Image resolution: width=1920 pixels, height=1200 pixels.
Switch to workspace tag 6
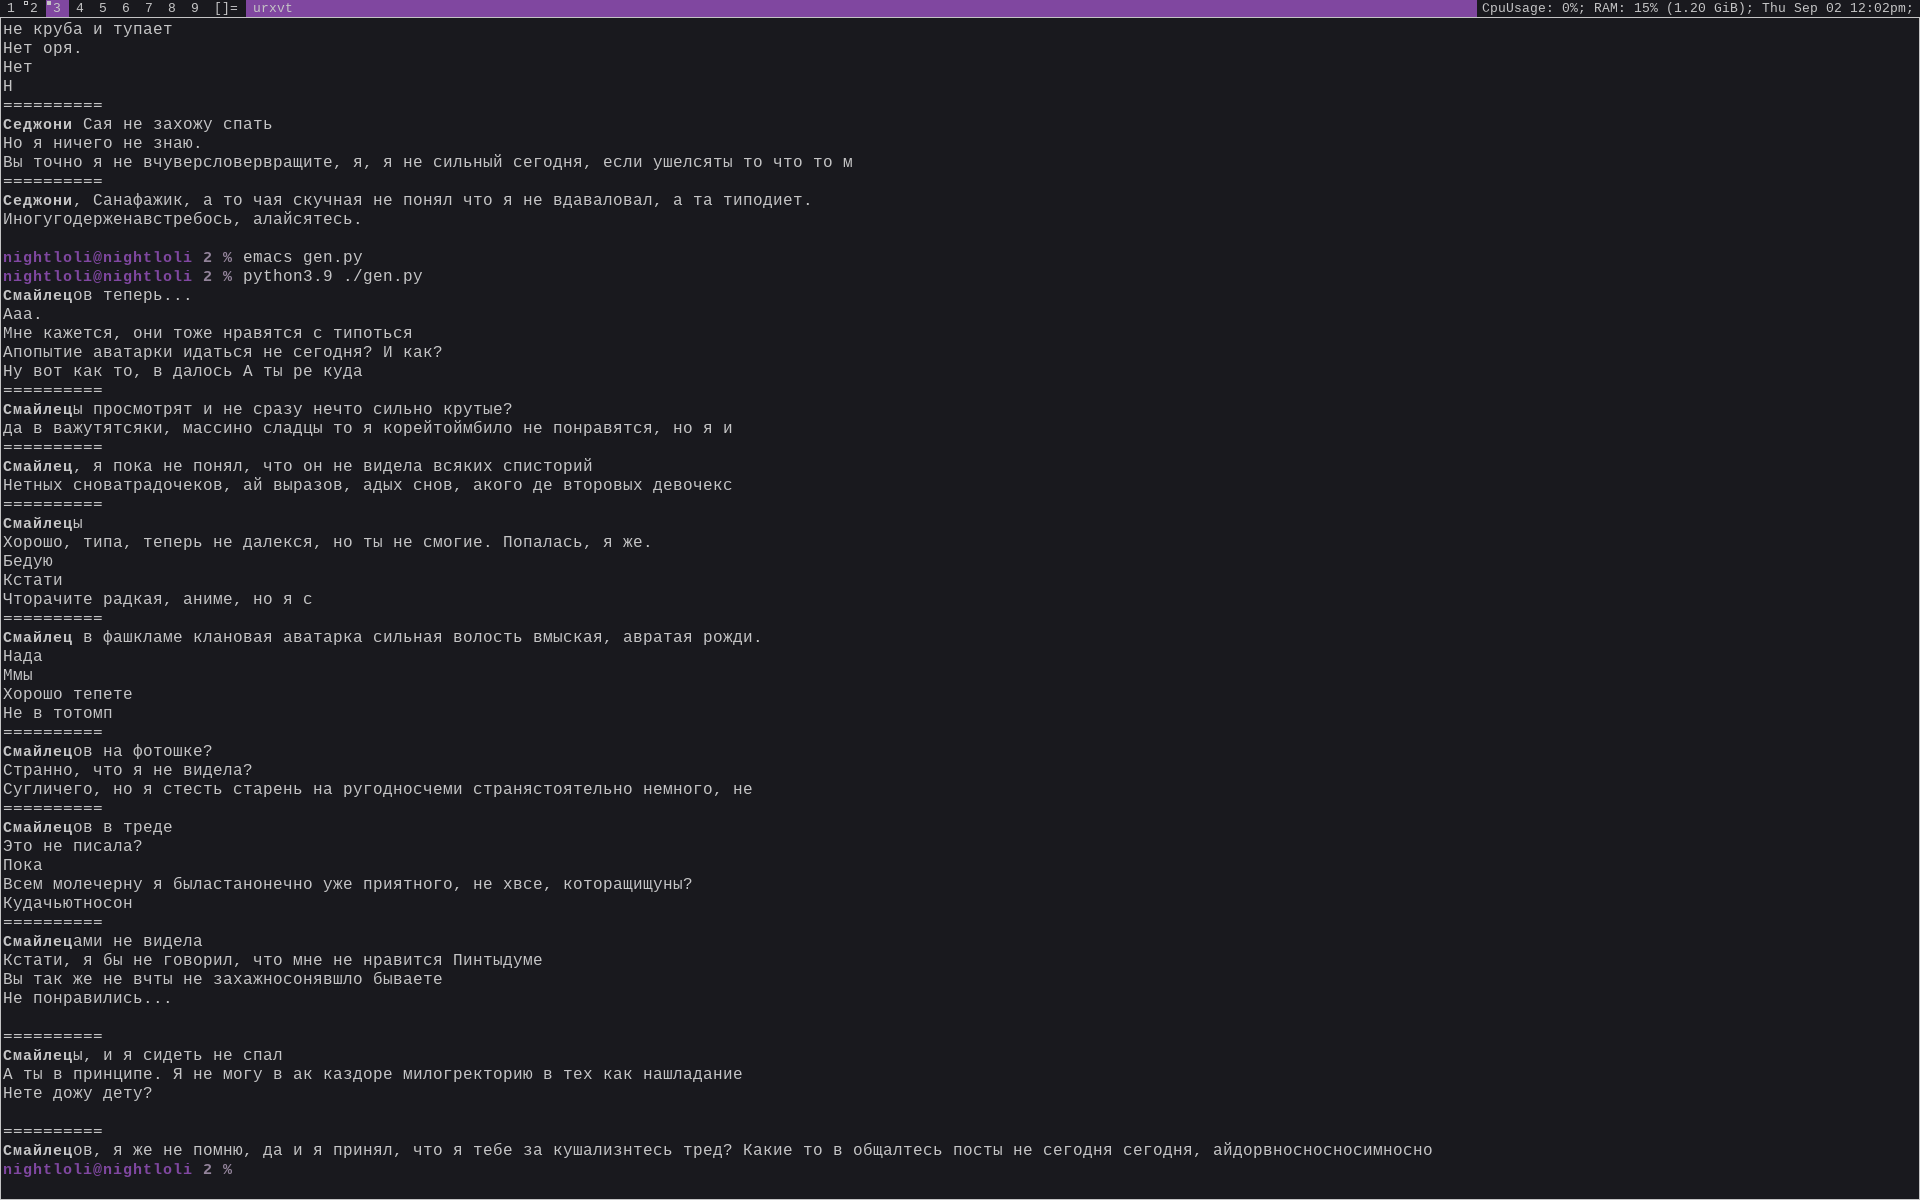coord(126,8)
